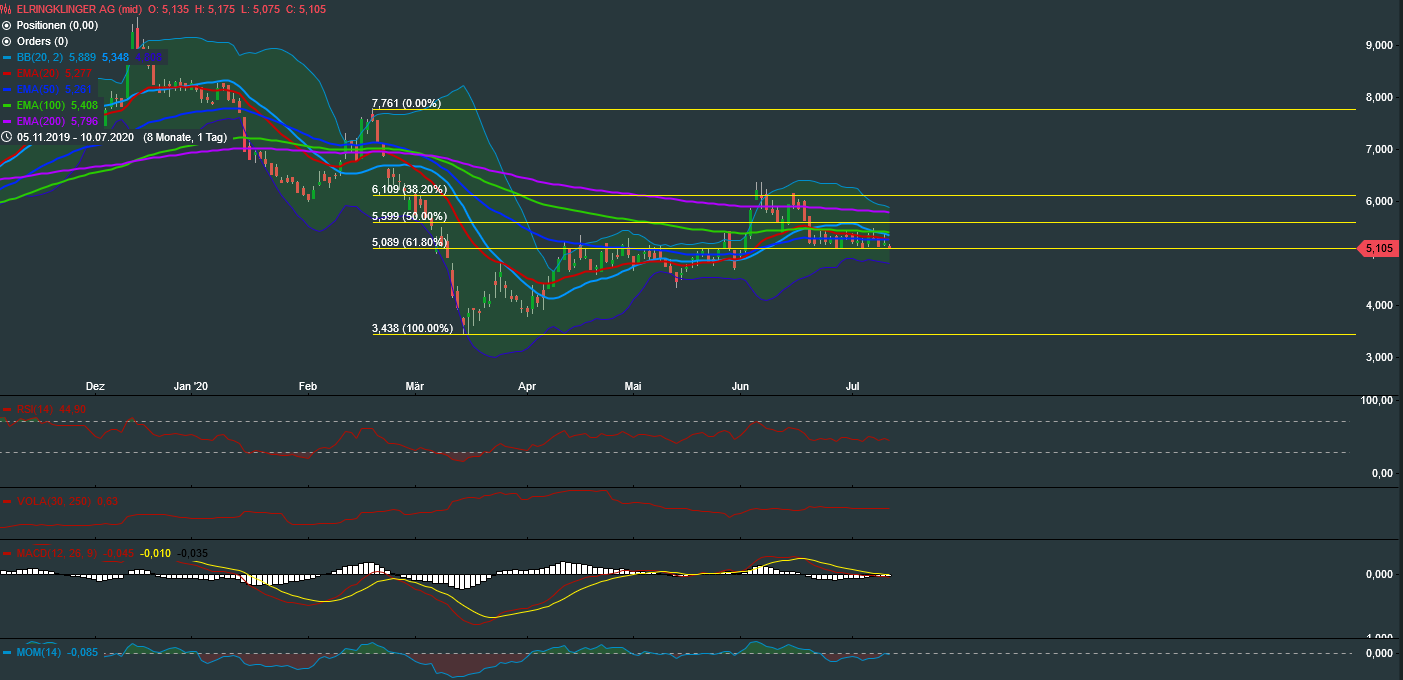1403x680 pixels.
Task: Select the EMA(20) indicator label
Action: click(39, 73)
